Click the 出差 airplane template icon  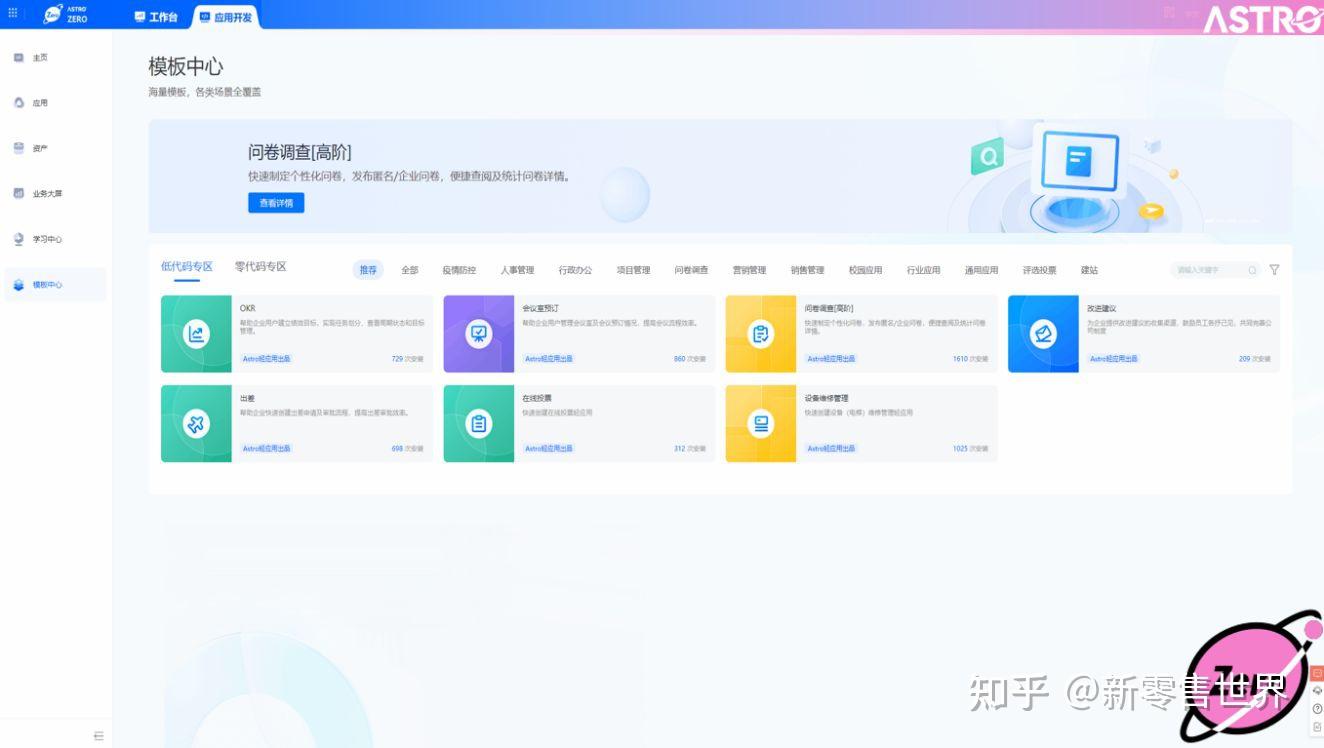[196, 421]
